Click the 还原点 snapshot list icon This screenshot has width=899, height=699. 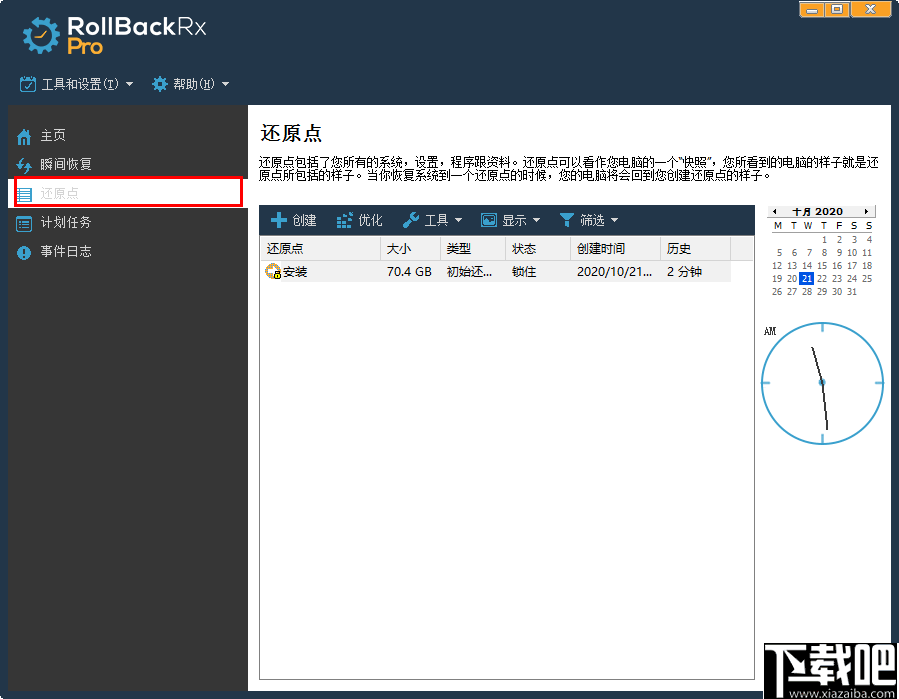24,193
